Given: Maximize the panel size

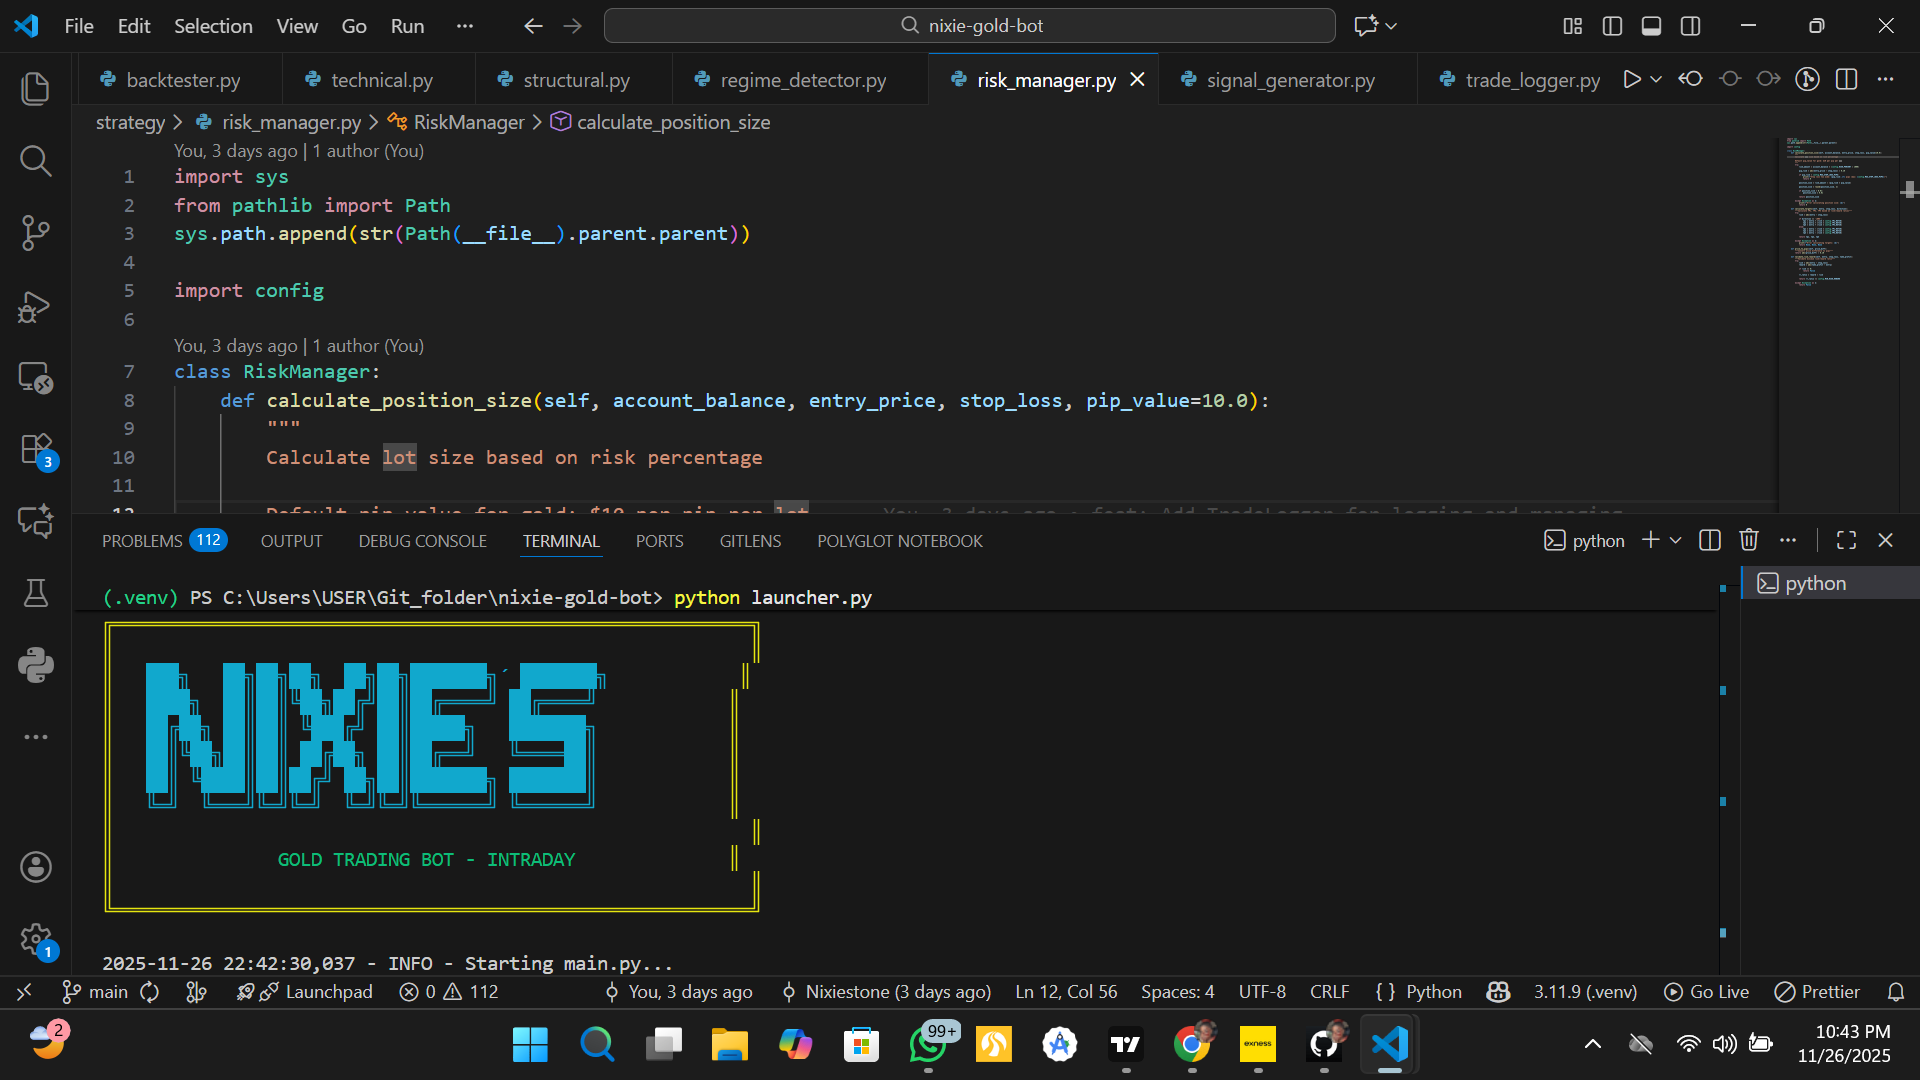Looking at the screenshot, I should [x=1847, y=540].
